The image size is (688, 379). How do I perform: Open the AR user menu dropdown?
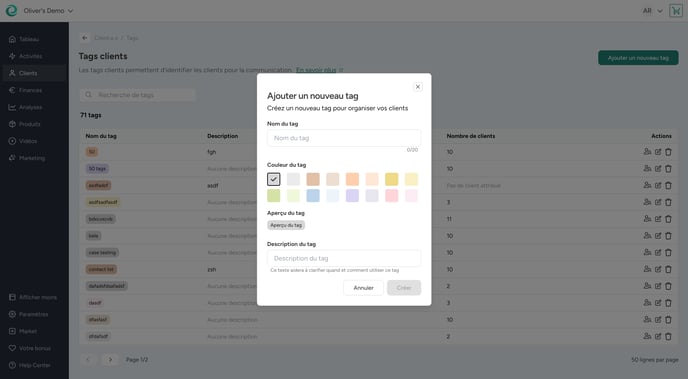[652, 11]
